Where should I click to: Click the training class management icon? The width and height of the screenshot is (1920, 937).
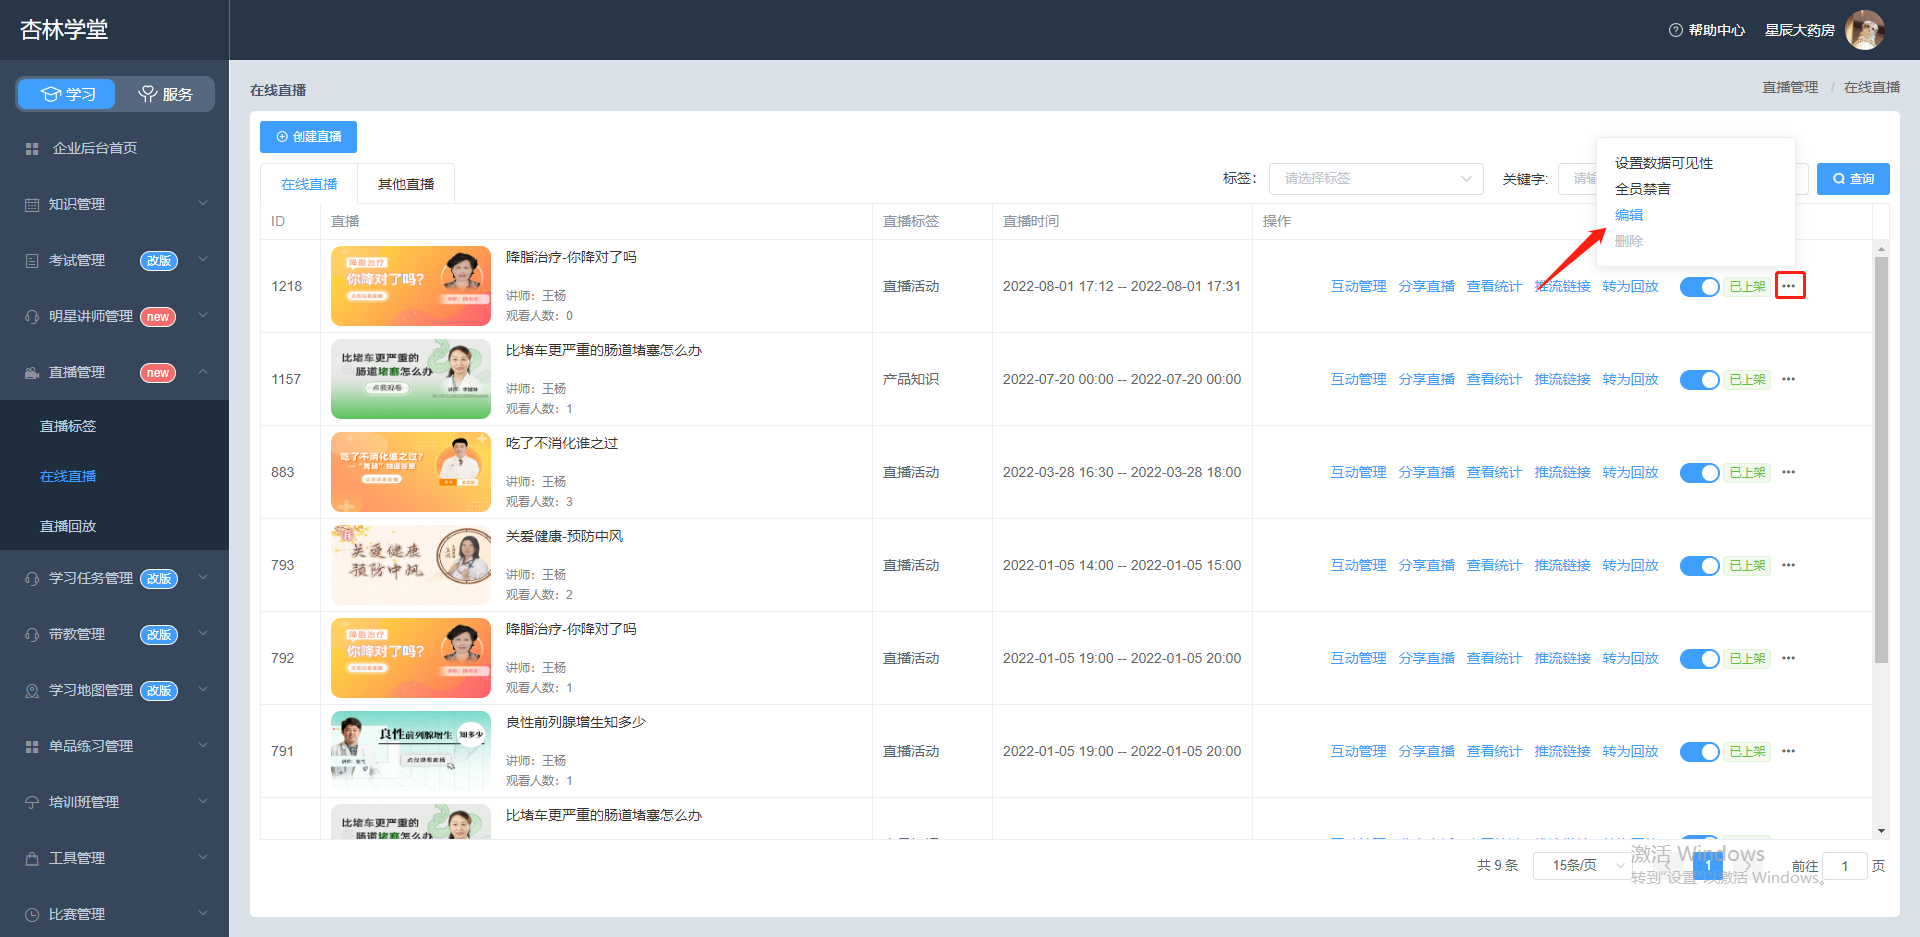pos(32,802)
